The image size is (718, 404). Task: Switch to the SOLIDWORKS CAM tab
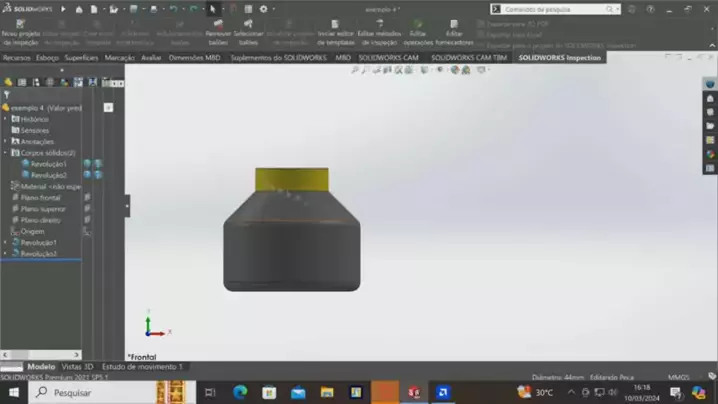tap(388, 58)
